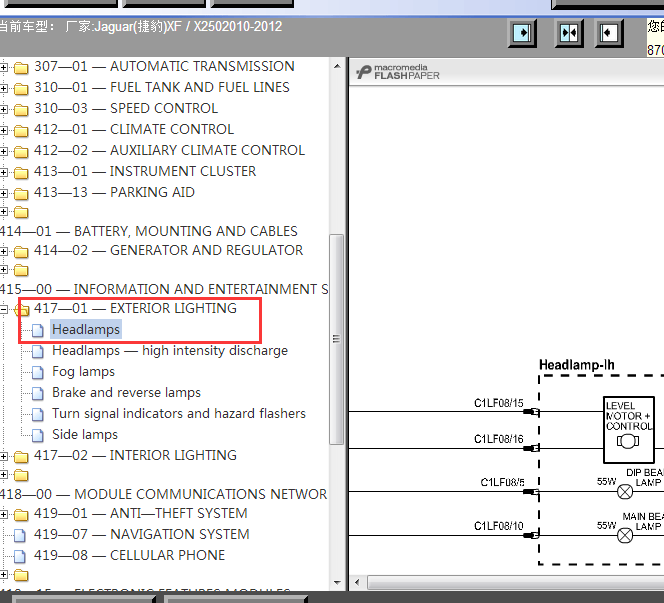The image size is (664, 603).
Task: Click the document icon next to Headlamps
Action: 38,330
